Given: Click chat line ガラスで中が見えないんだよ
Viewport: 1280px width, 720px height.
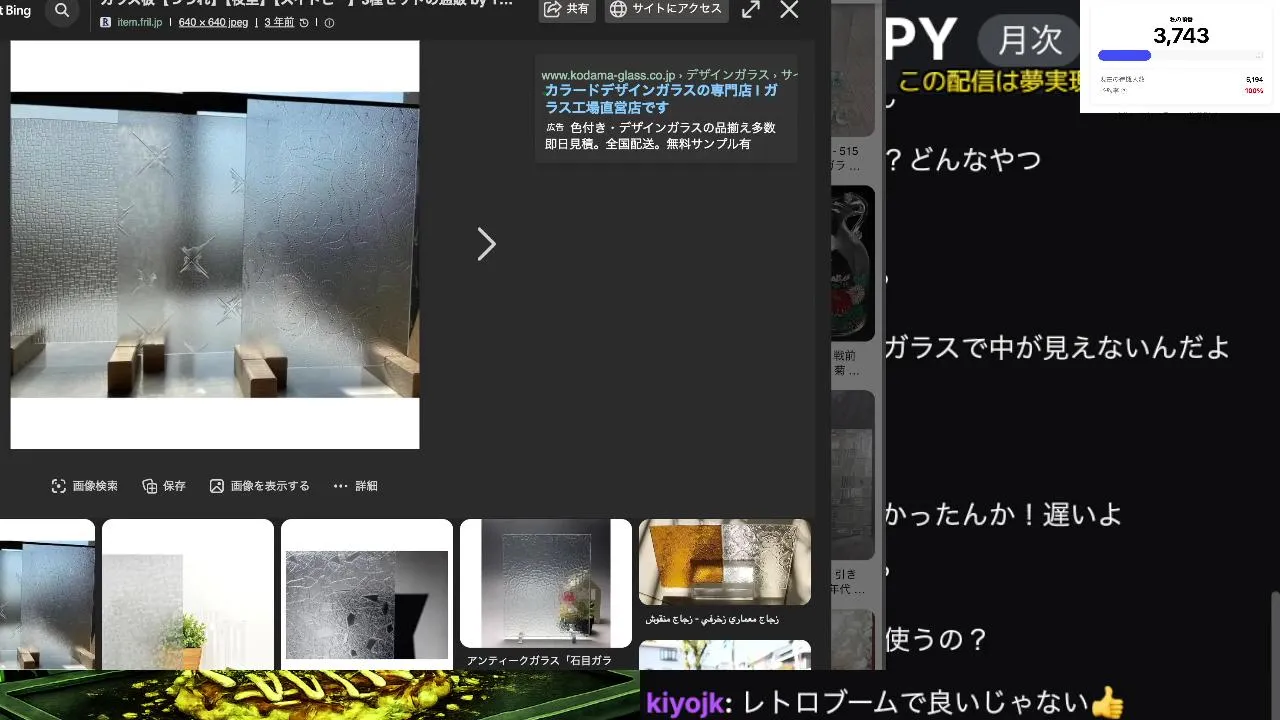Looking at the screenshot, I should point(1057,347).
